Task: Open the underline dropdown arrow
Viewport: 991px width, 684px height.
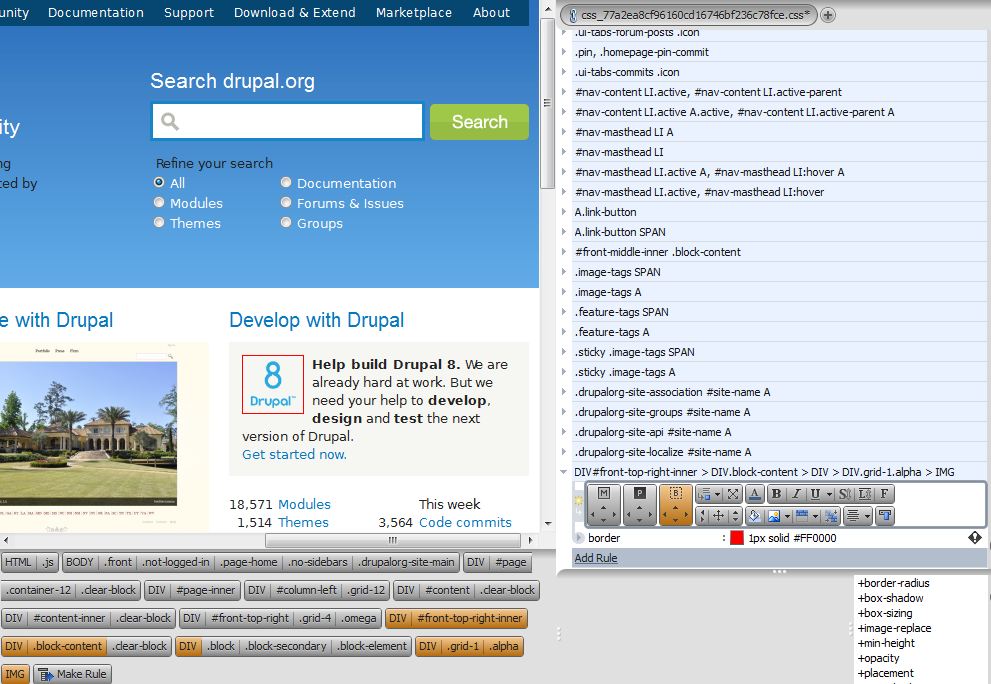Action: pos(829,495)
